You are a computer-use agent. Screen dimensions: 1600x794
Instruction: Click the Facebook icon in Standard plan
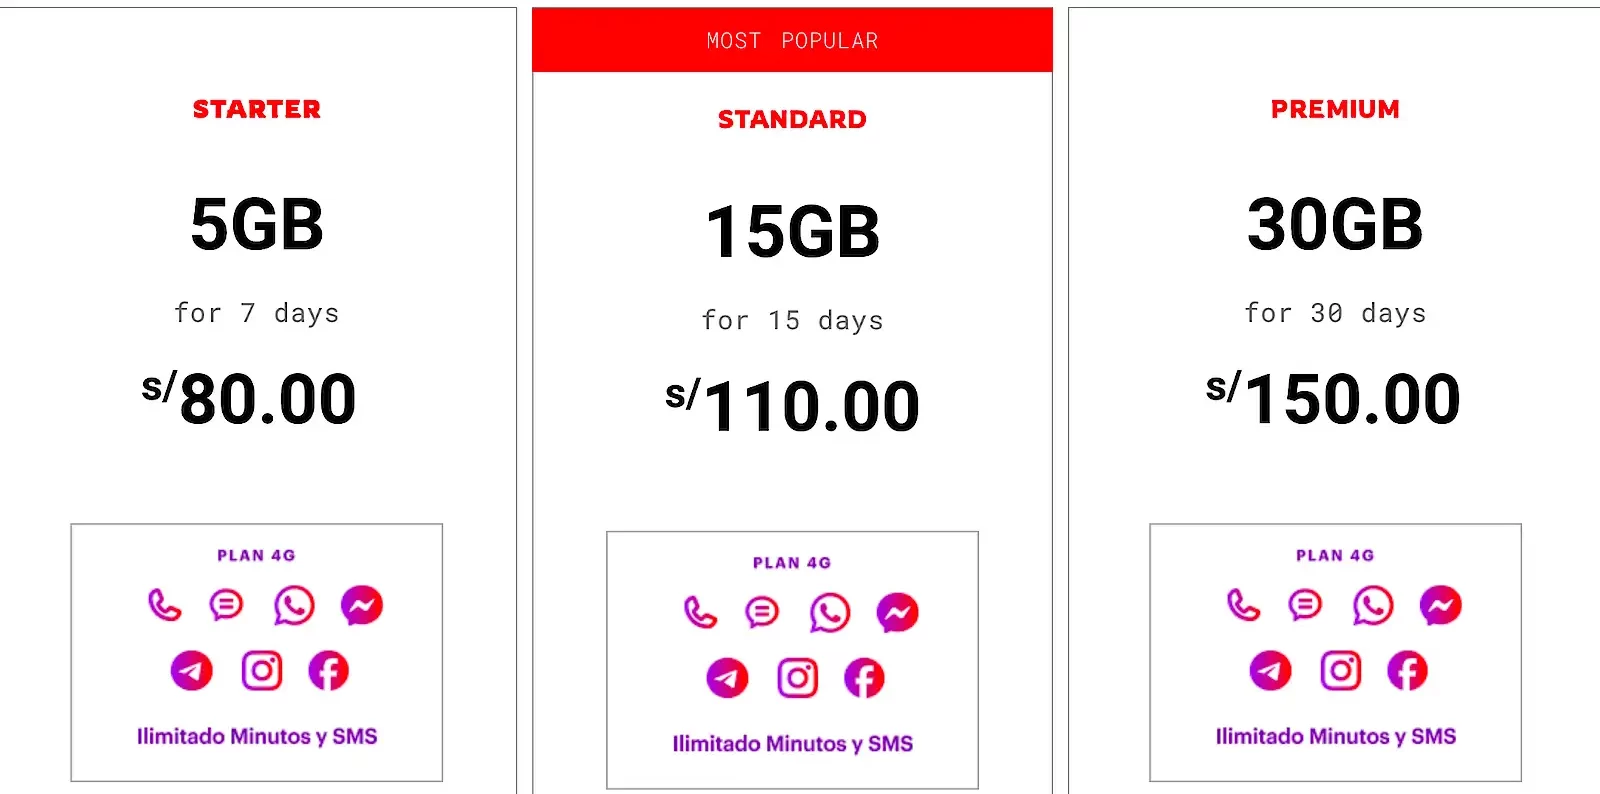point(864,679)
